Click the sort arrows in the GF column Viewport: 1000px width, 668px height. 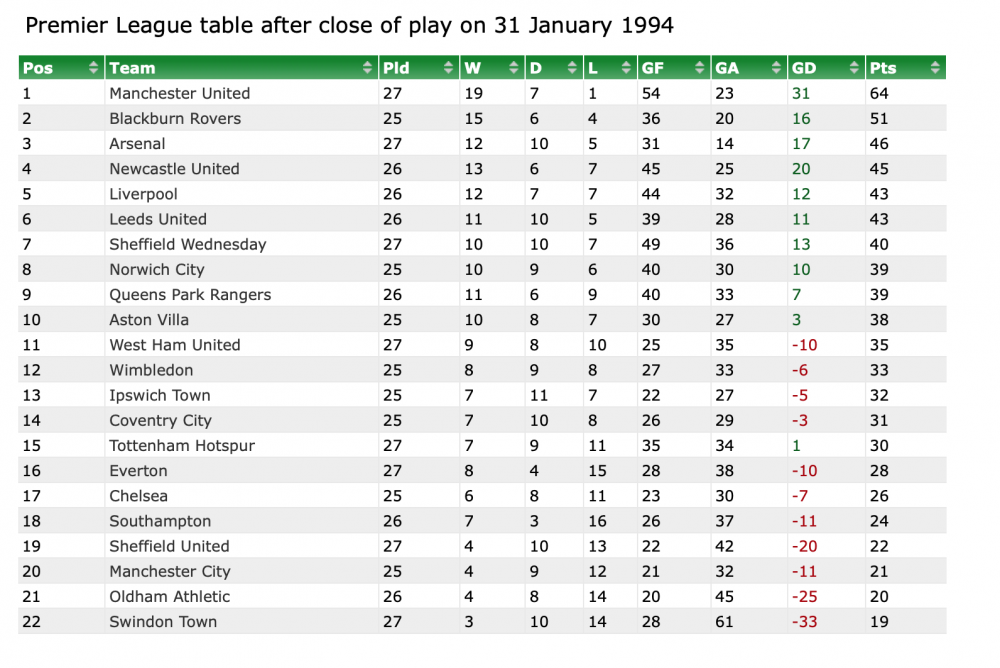click(x=698, y=68)
